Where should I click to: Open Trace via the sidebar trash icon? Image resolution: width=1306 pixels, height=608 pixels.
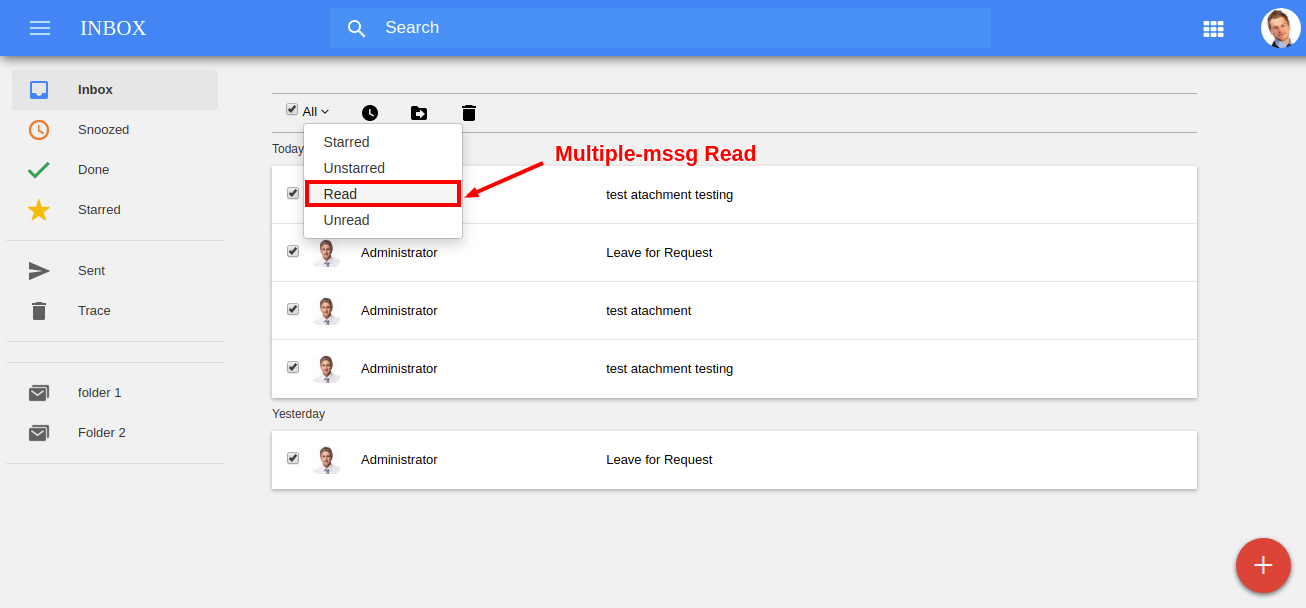pyautogui.click(x=39, y=311)
